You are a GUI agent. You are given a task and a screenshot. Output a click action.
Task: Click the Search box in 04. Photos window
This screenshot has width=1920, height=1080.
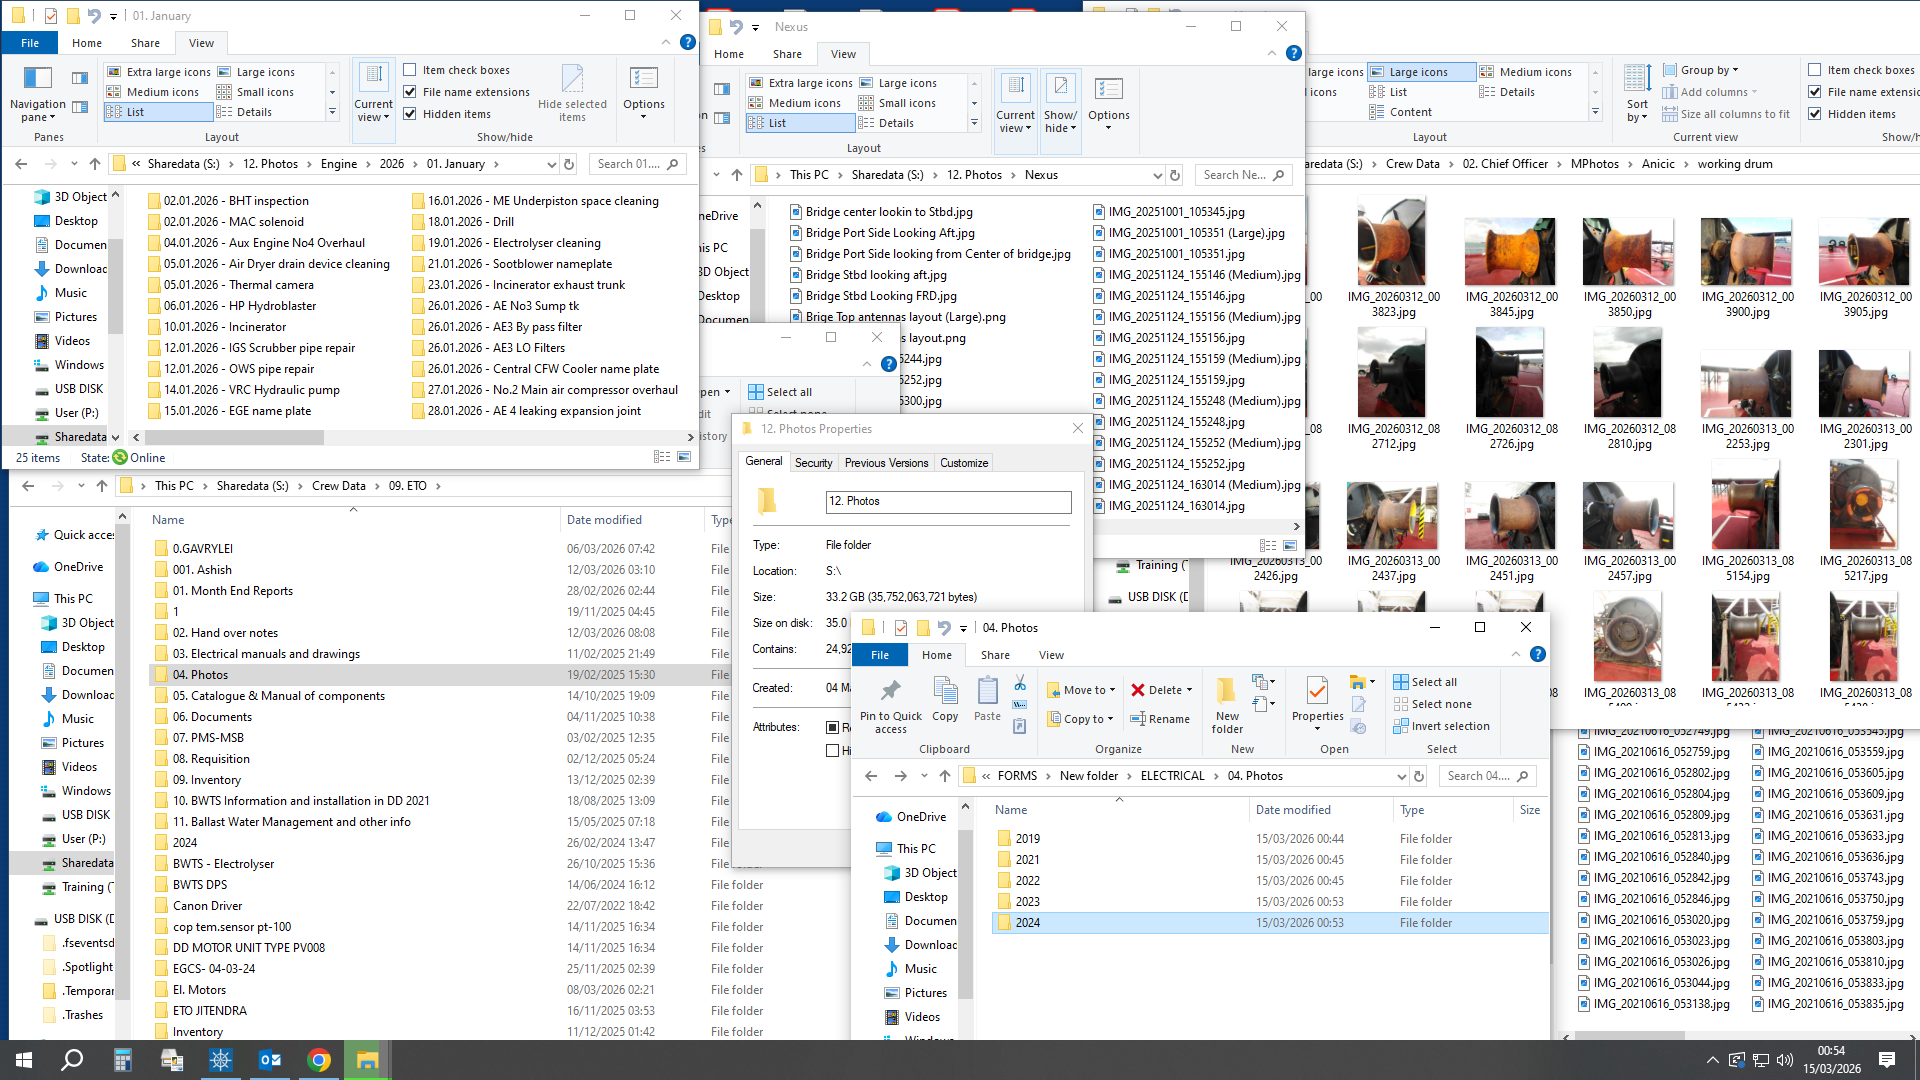click(x=1487, y=776)
